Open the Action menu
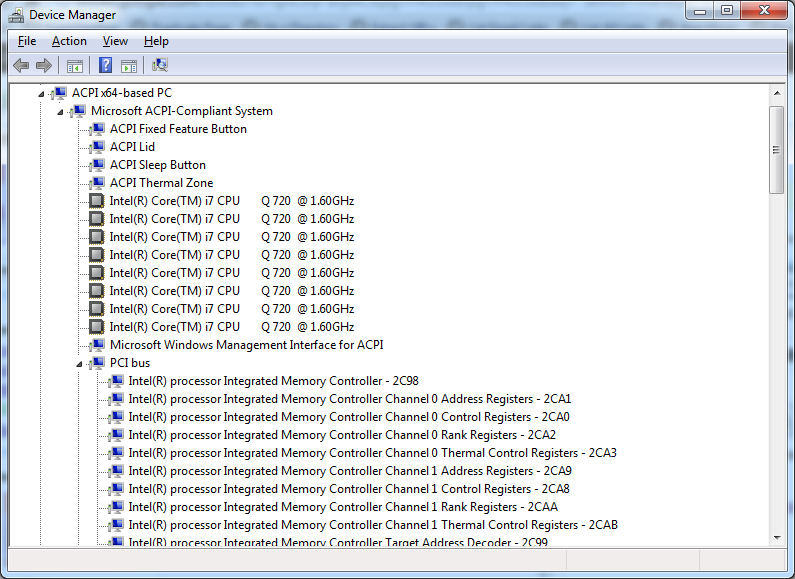The height and width of the screenshot is (579, 795). [x=69, y=41]
